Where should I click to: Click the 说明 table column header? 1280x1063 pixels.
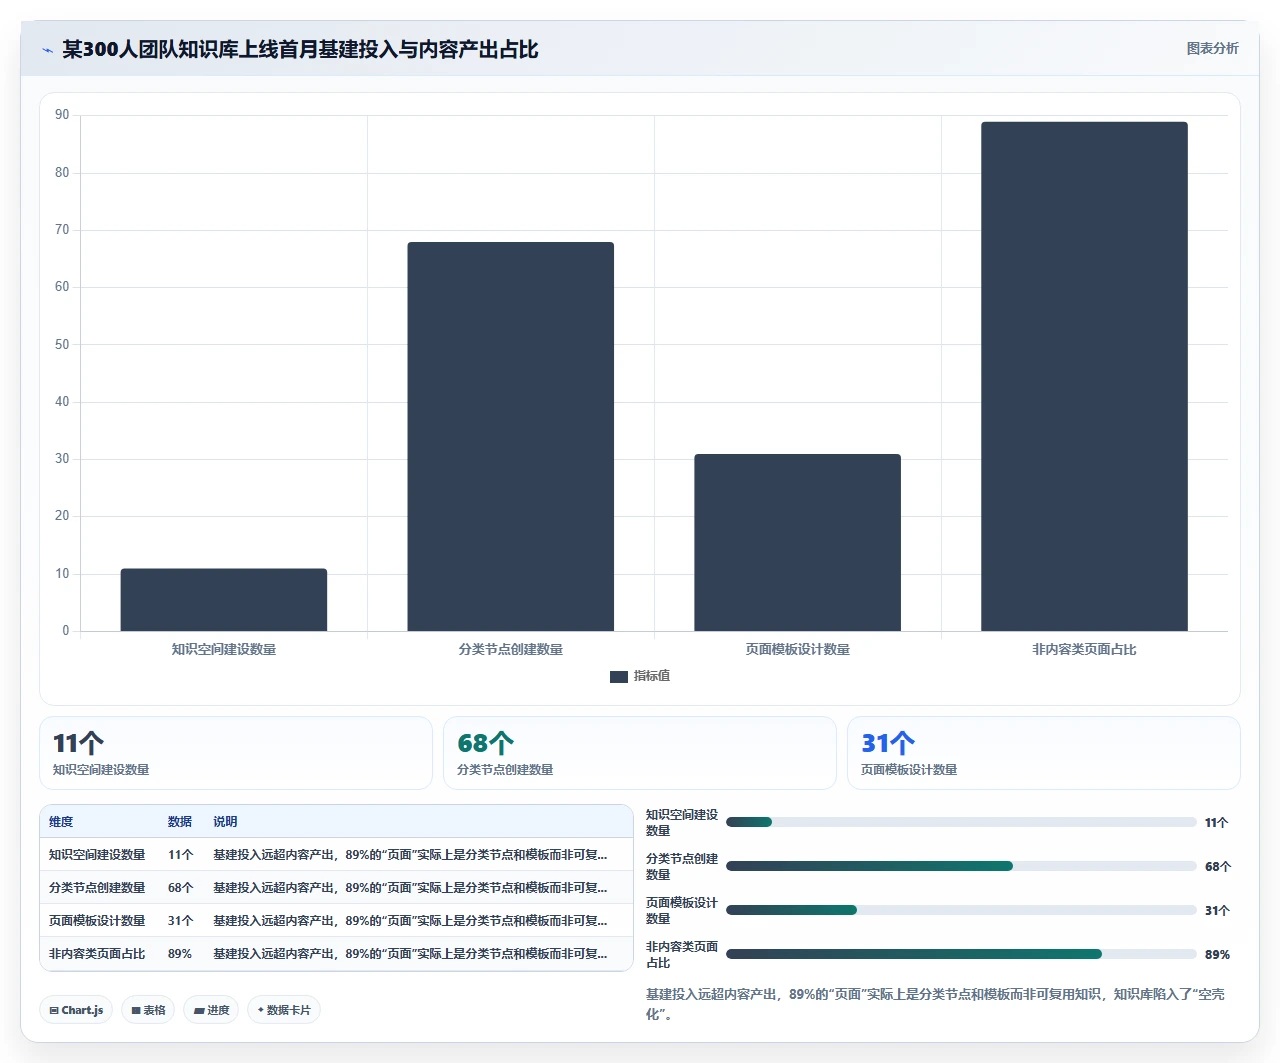(x=225, y=822)
